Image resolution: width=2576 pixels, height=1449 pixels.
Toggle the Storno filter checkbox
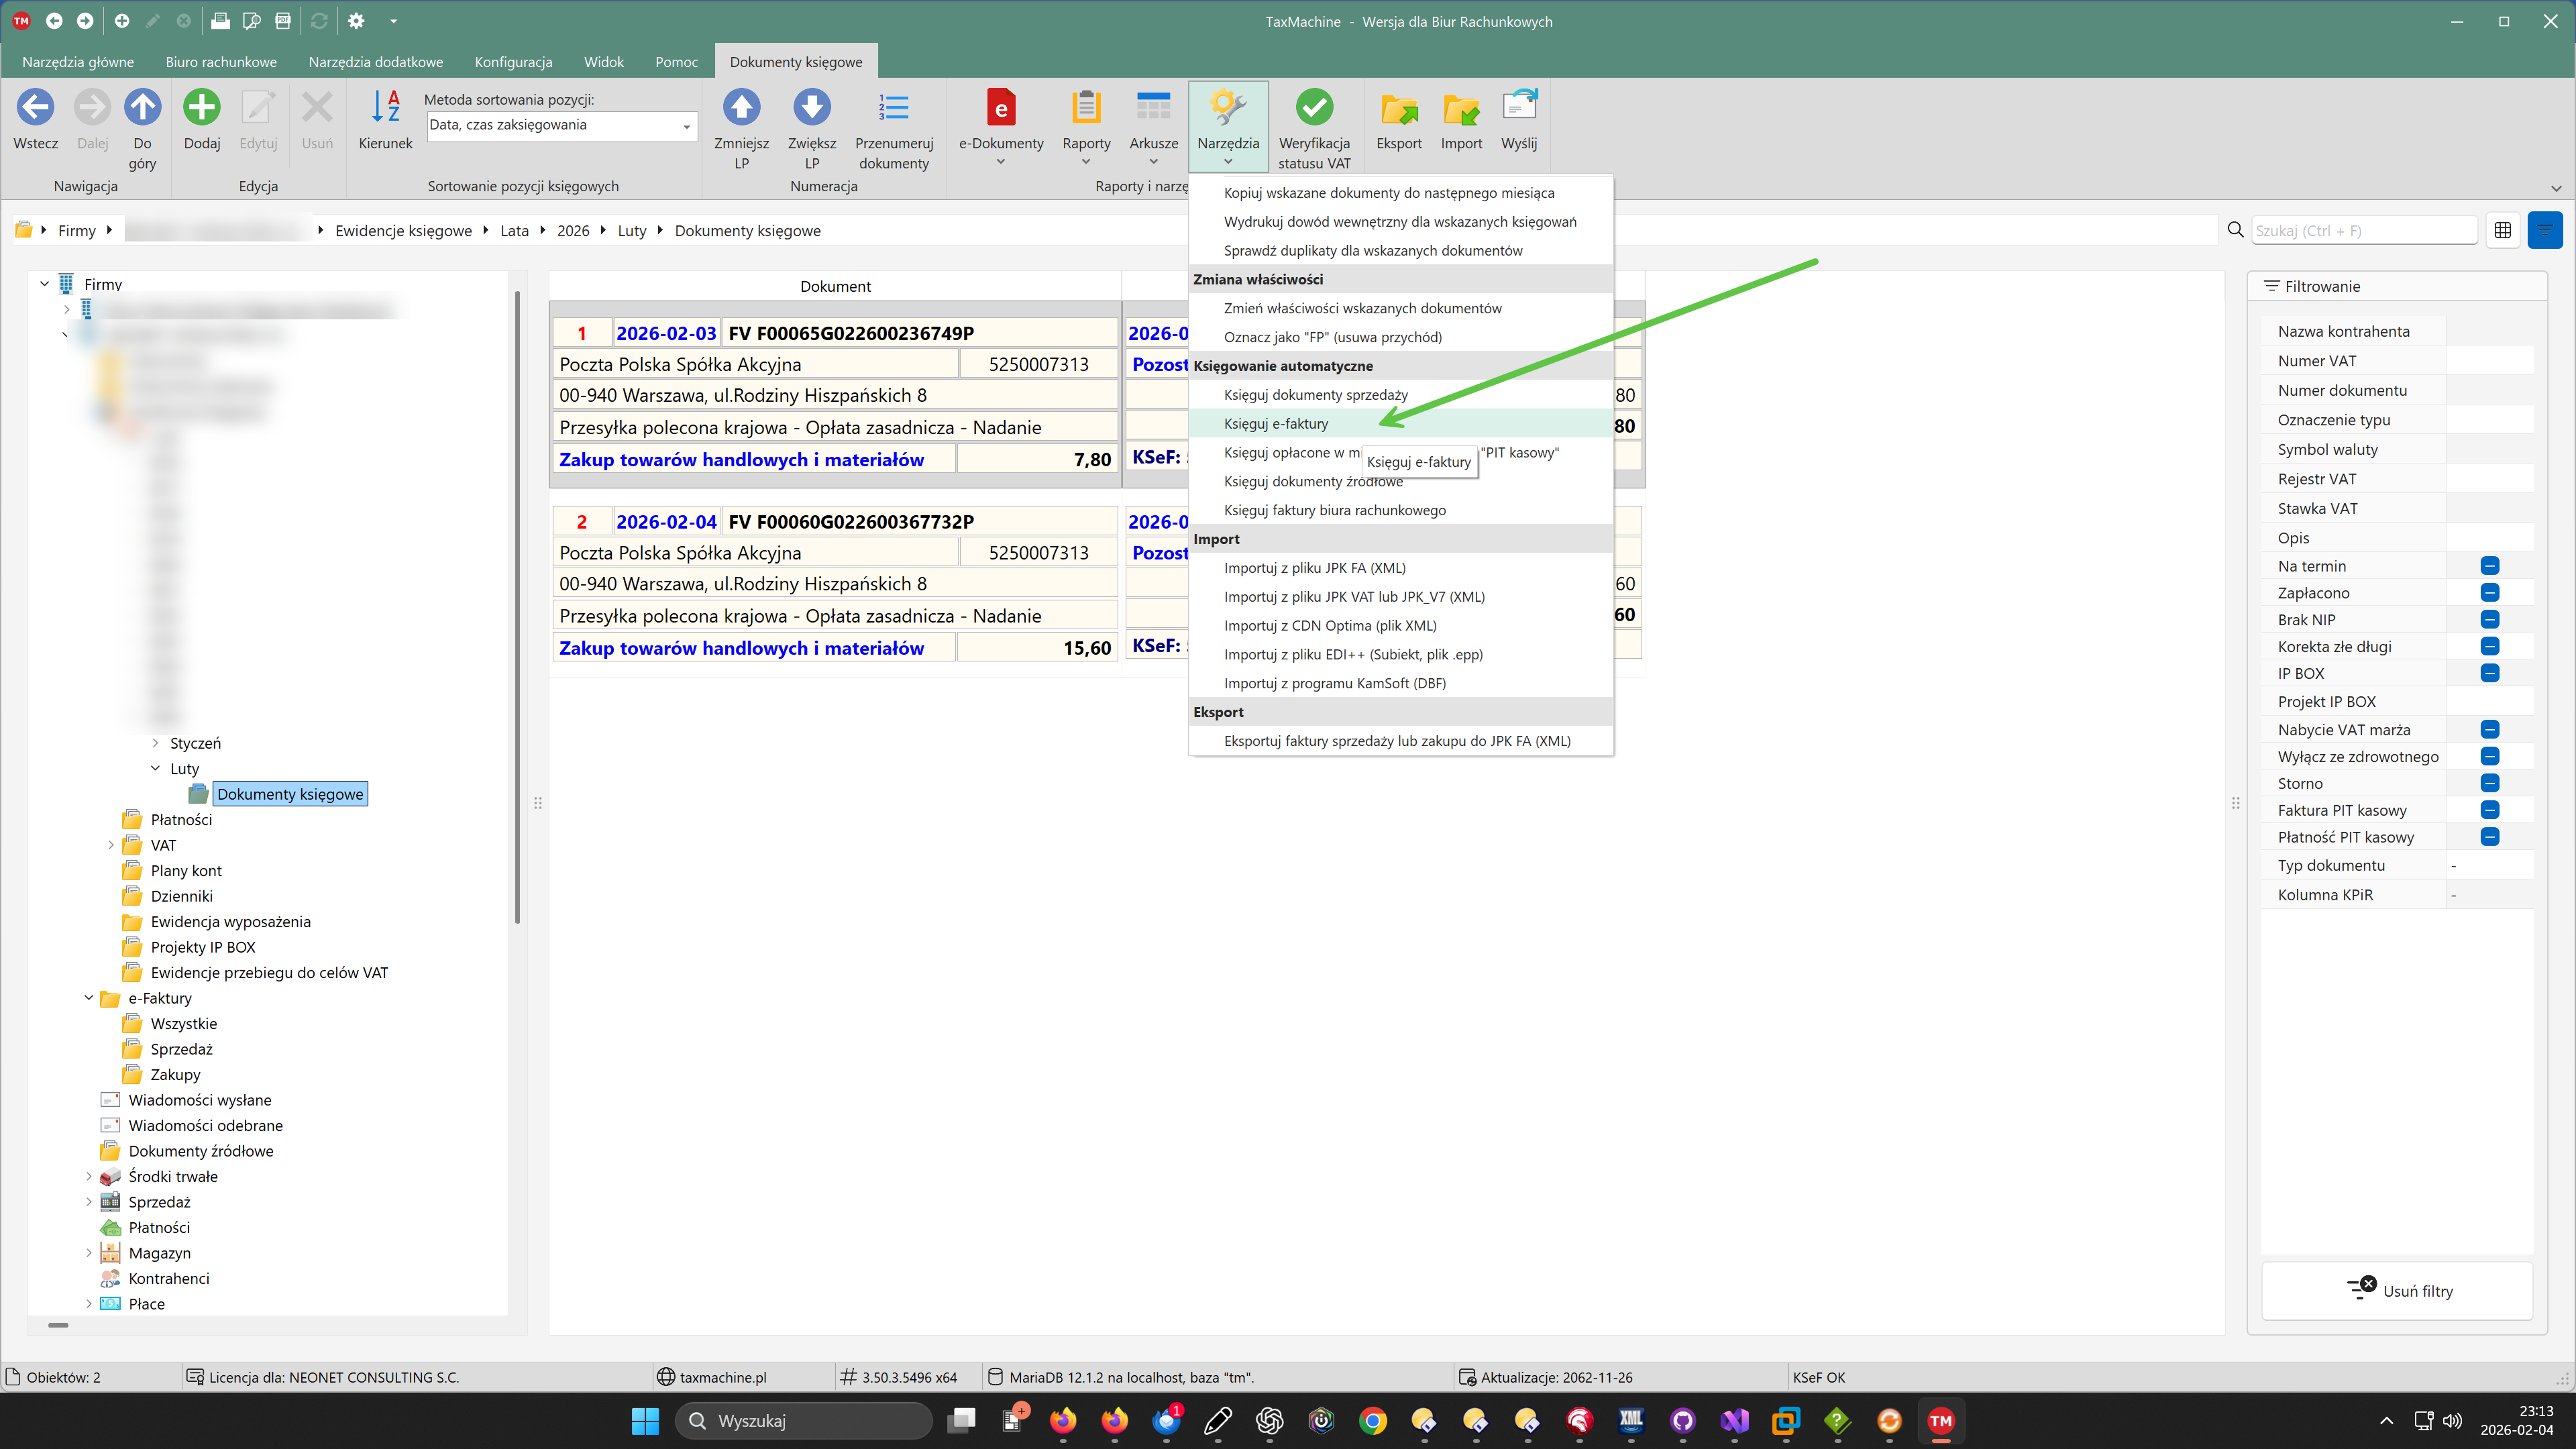[2489, 784]
